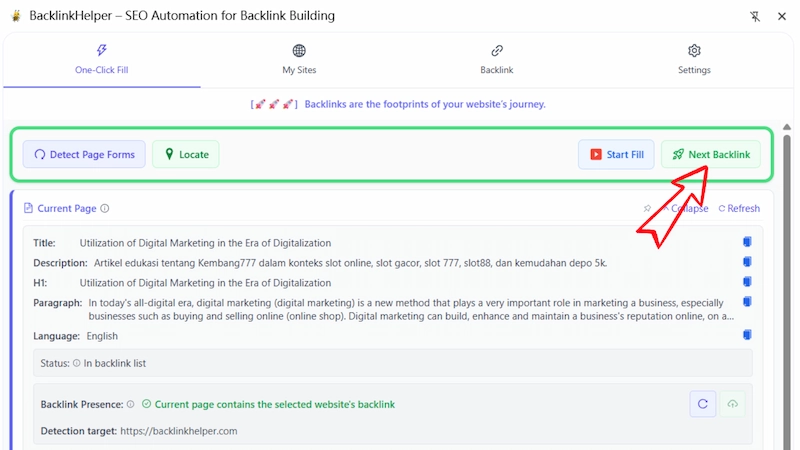
Task: Copy the Title field value
Action: point(746,243)
